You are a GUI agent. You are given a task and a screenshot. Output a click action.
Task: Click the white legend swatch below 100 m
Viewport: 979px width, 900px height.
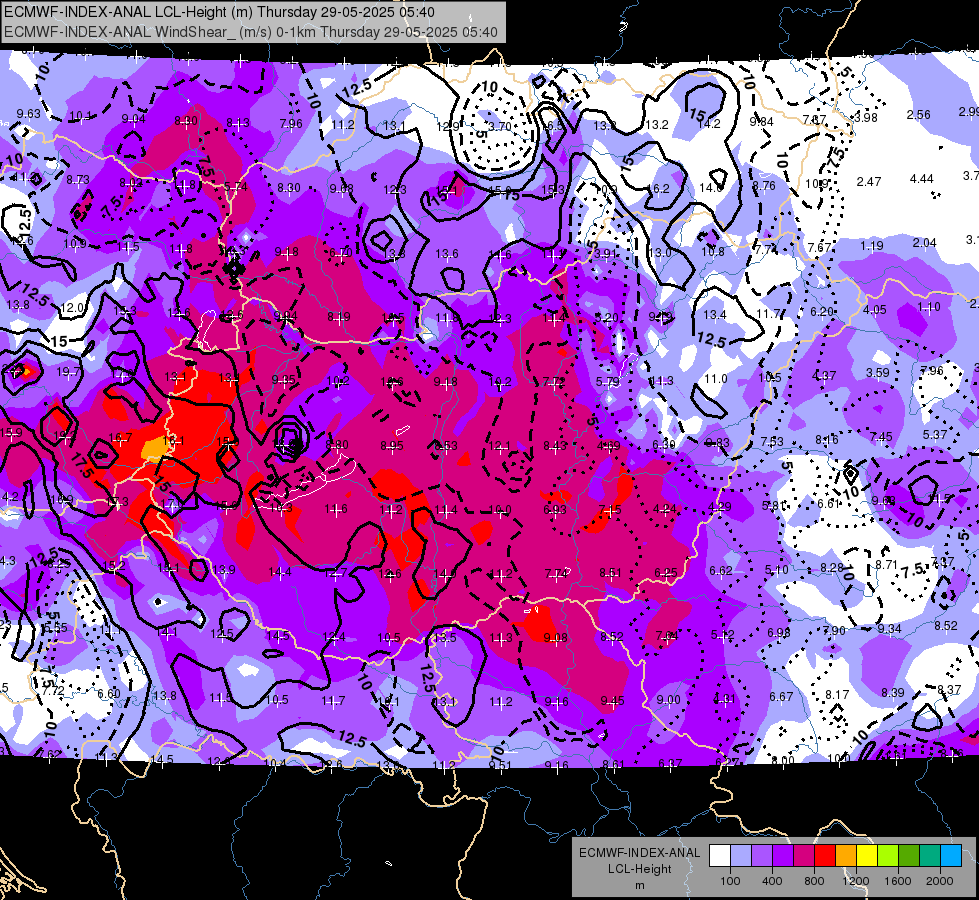[x=720, y=856]
